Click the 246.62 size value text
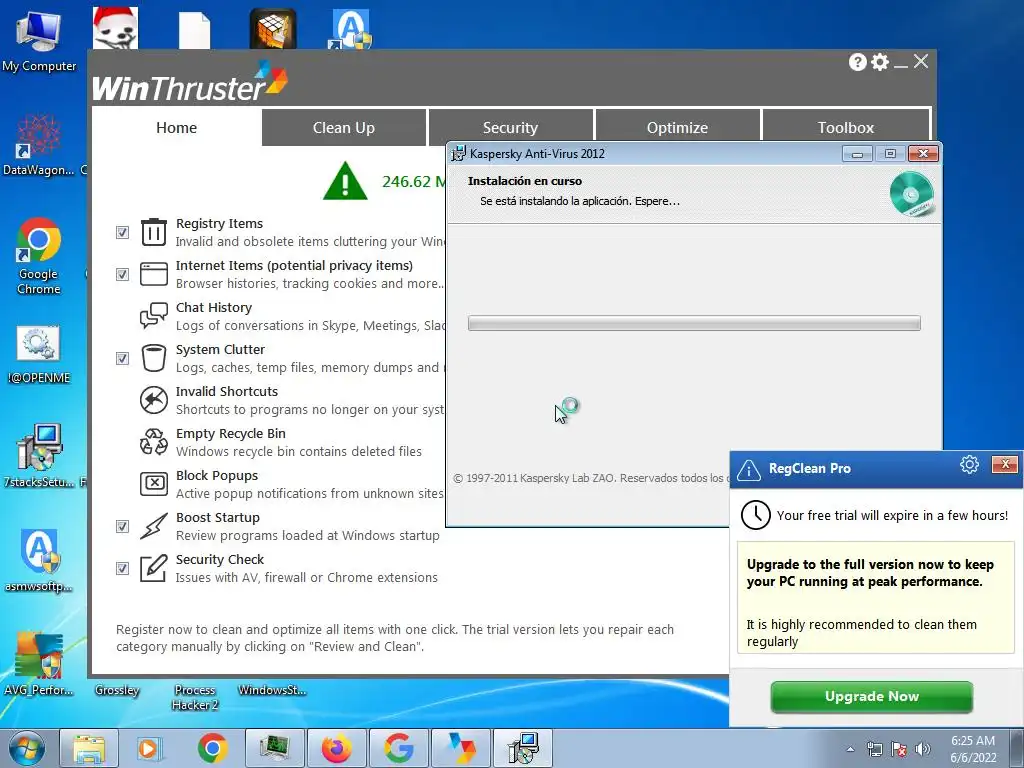This screenshot has width=1024, height=768. tap(414, 182)
